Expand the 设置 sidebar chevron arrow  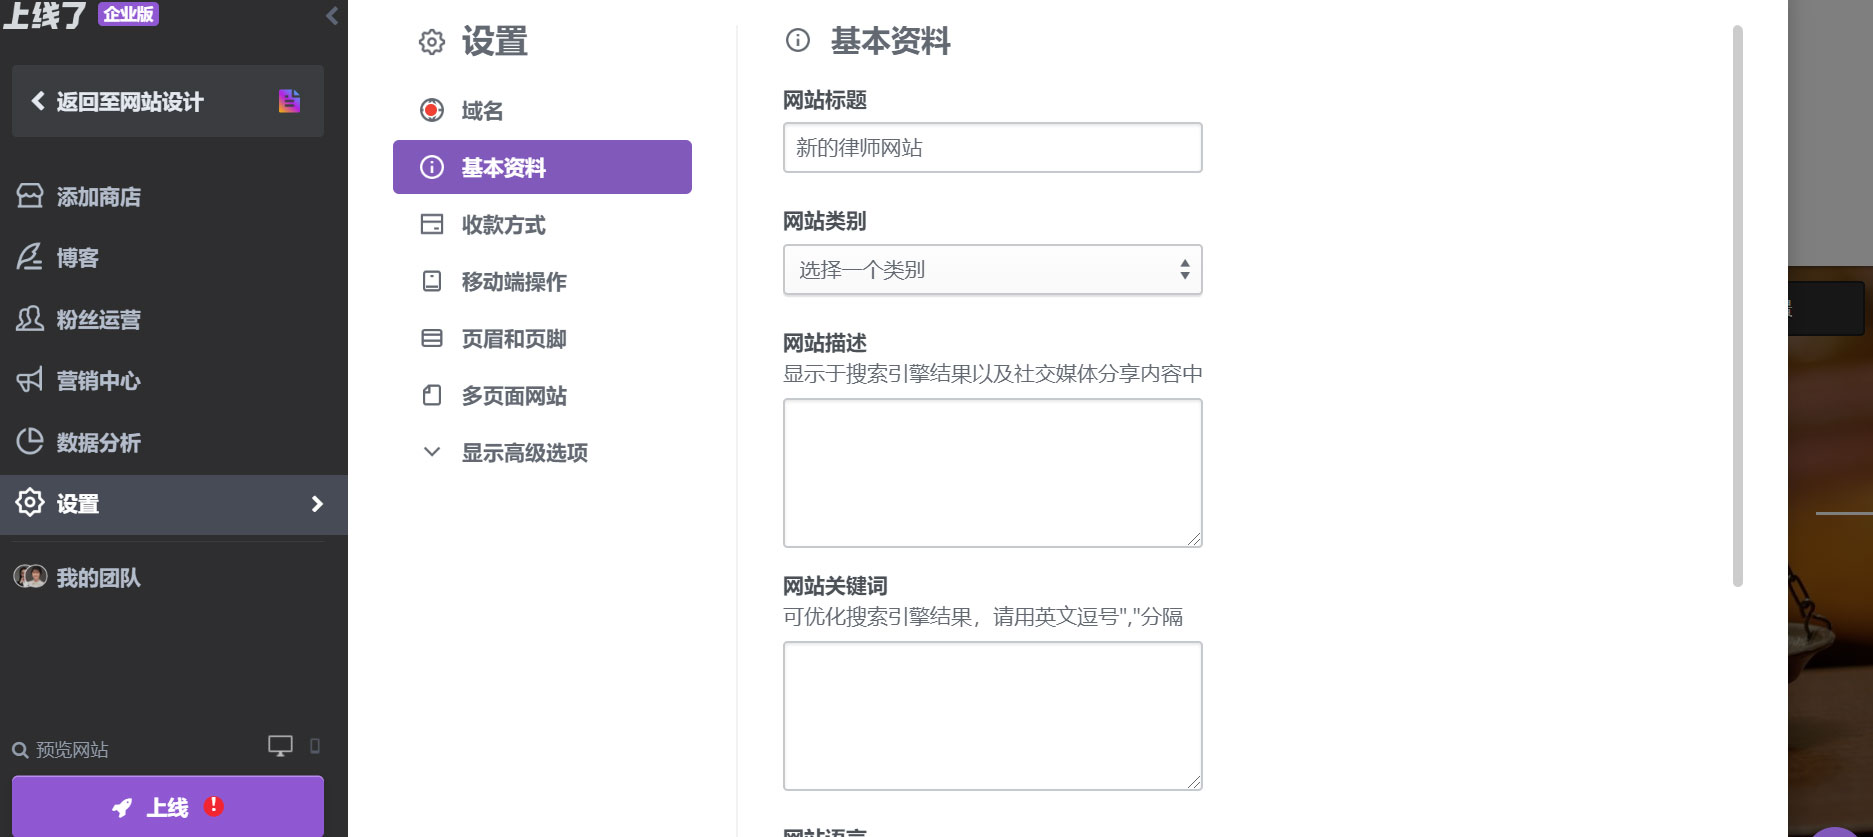point(317,504)
